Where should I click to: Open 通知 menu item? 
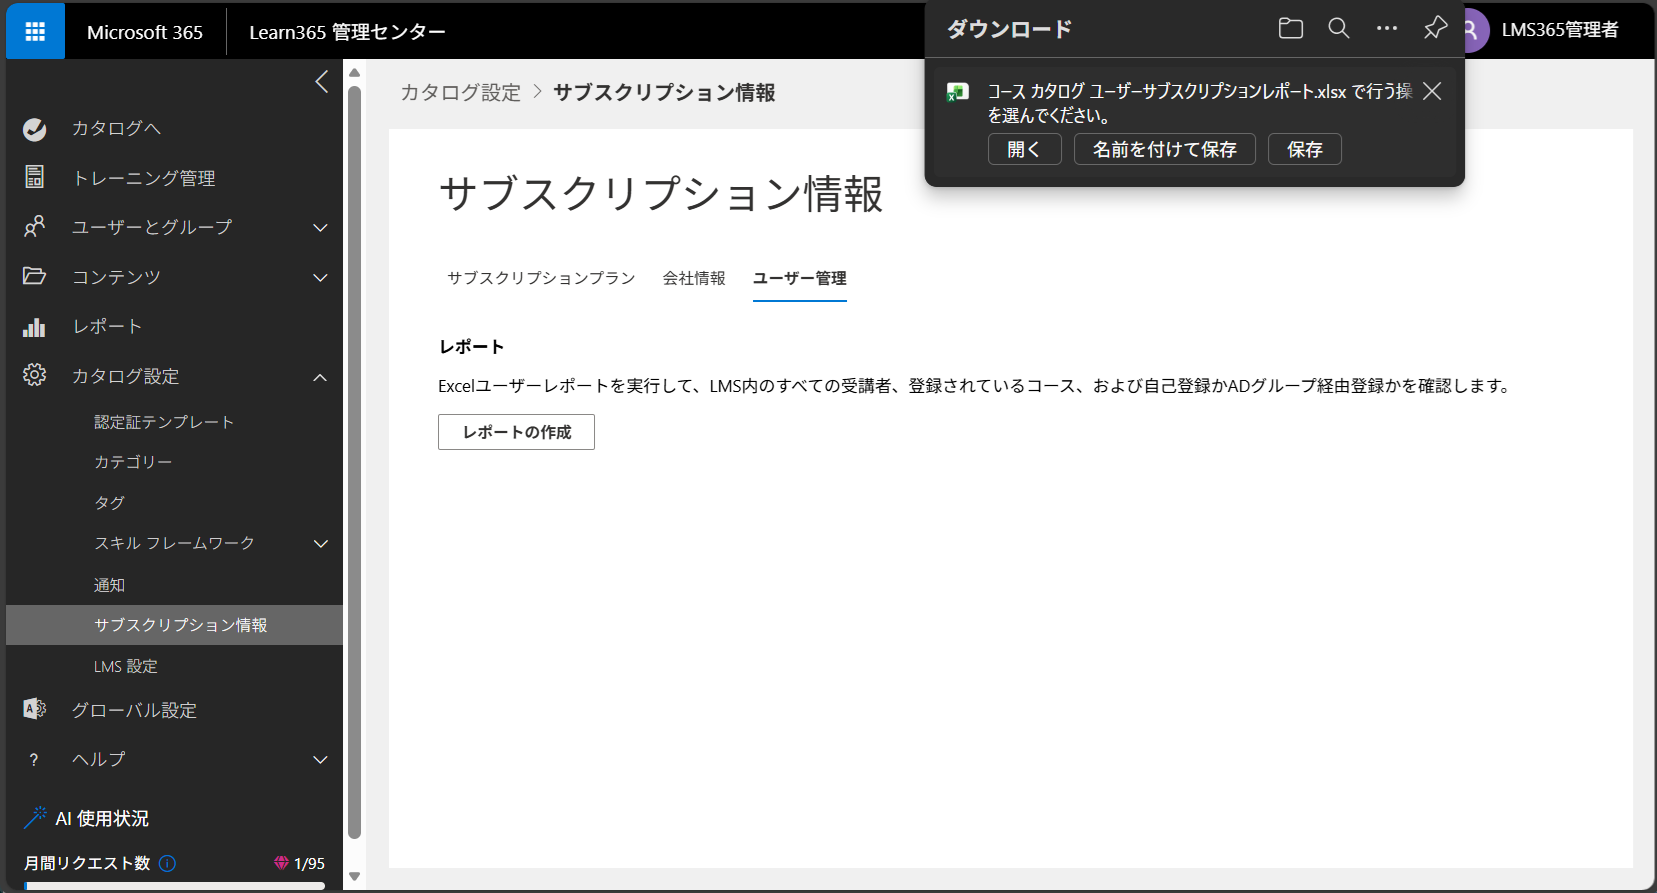110,585
